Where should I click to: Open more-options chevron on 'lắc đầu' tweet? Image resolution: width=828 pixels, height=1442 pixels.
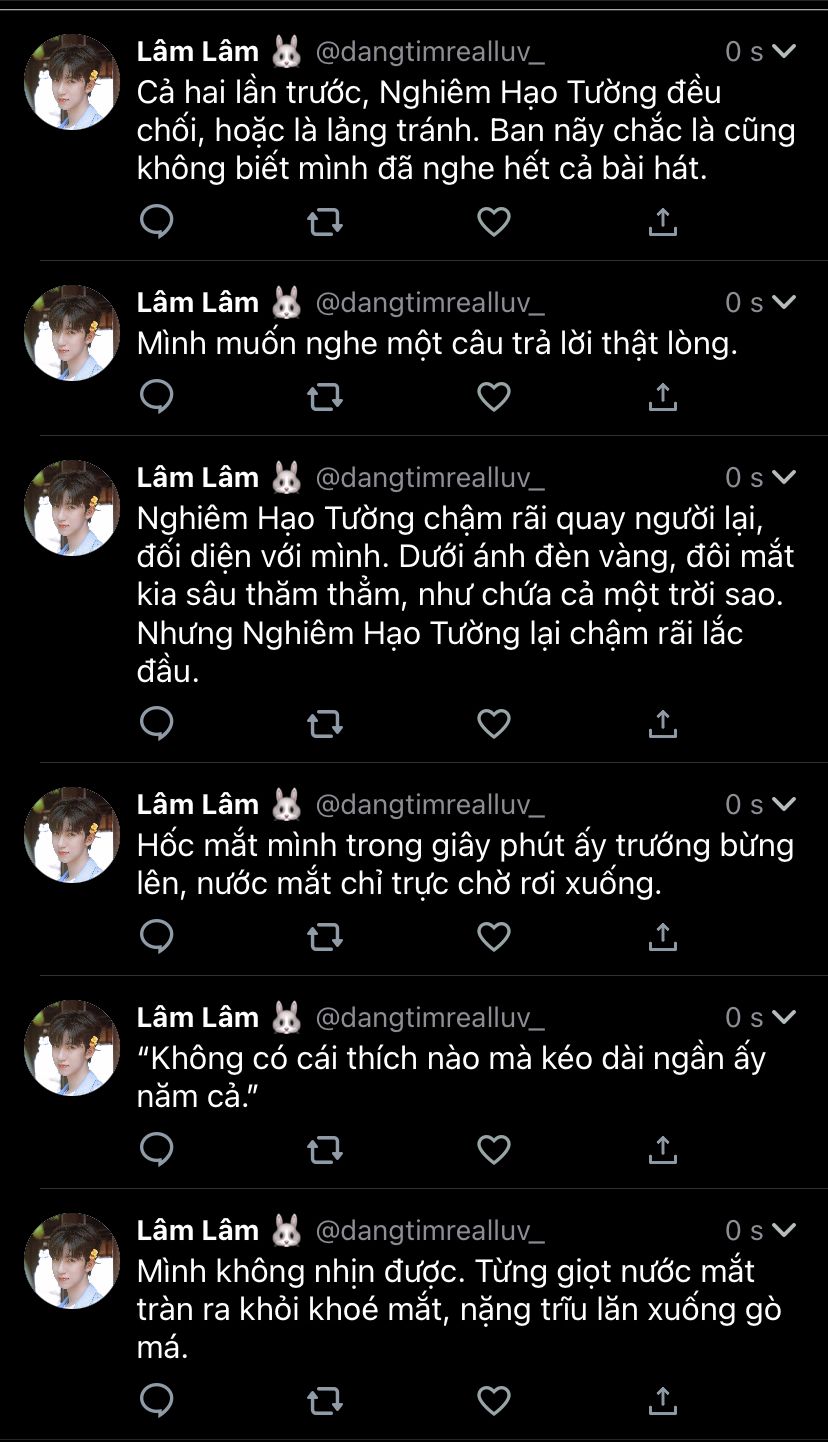[x=785, y=477]
